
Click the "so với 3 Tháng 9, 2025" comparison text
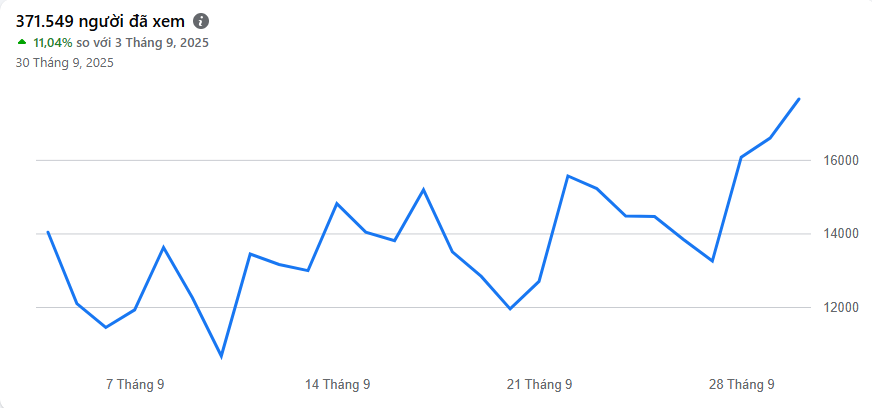[x=142, y=43]
